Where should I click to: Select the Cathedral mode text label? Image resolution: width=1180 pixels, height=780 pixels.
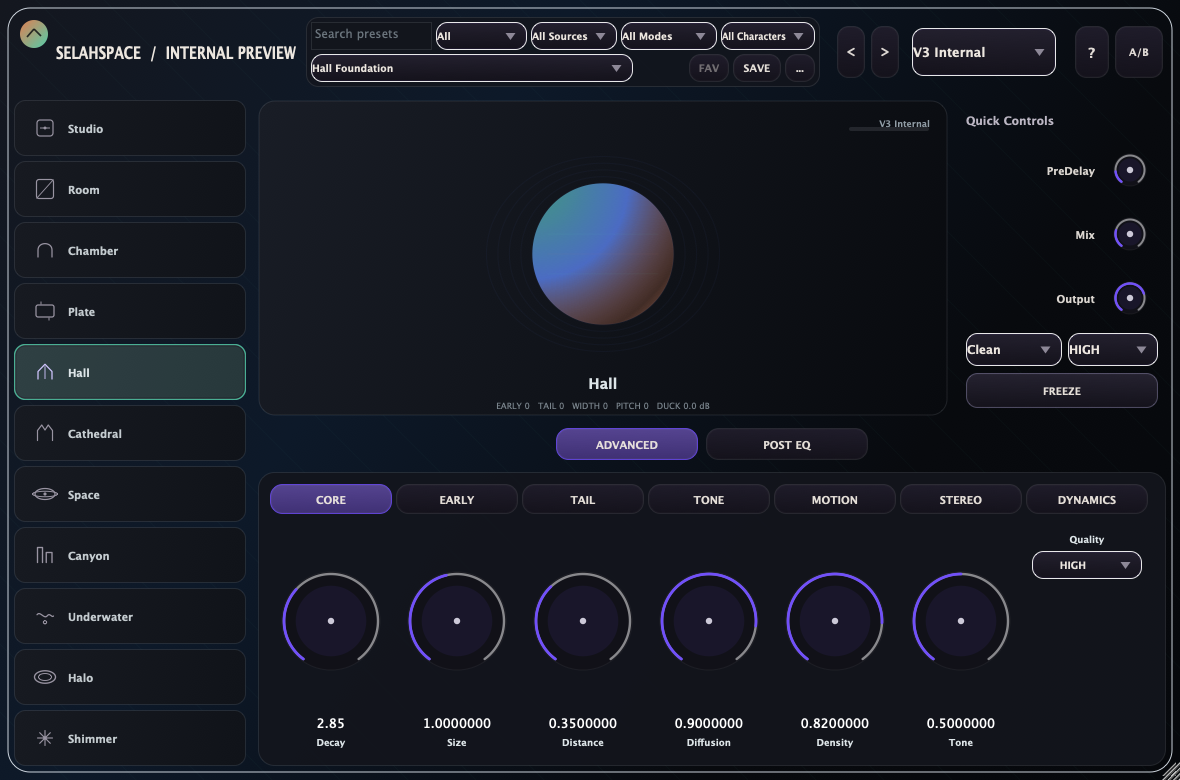pos(95,434)
